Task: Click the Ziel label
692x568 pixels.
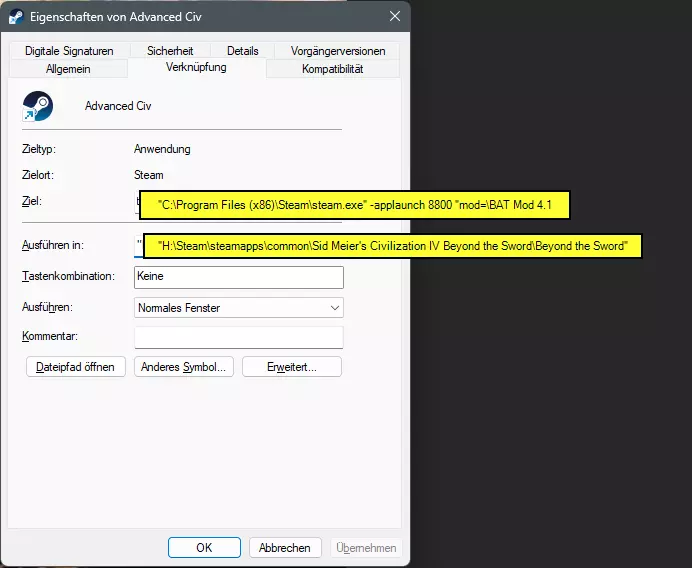Action: 32,201
